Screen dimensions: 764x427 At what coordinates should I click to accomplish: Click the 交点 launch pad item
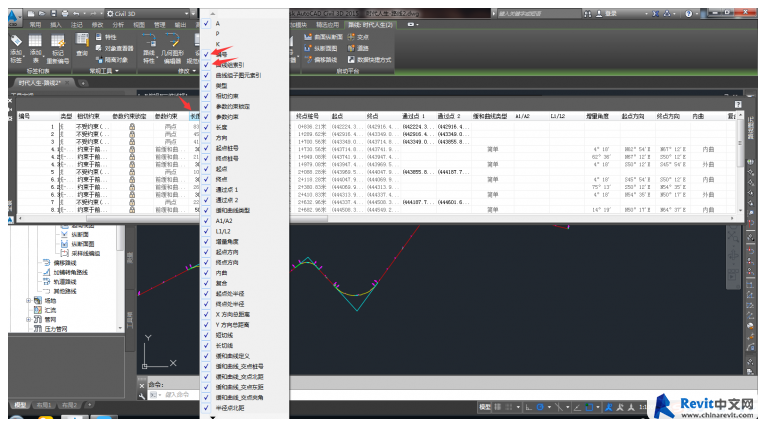point(358,37)
